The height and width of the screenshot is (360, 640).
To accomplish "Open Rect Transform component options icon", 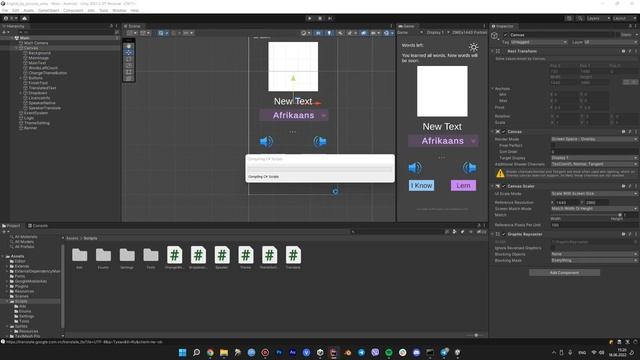I will tap(636, 51).
